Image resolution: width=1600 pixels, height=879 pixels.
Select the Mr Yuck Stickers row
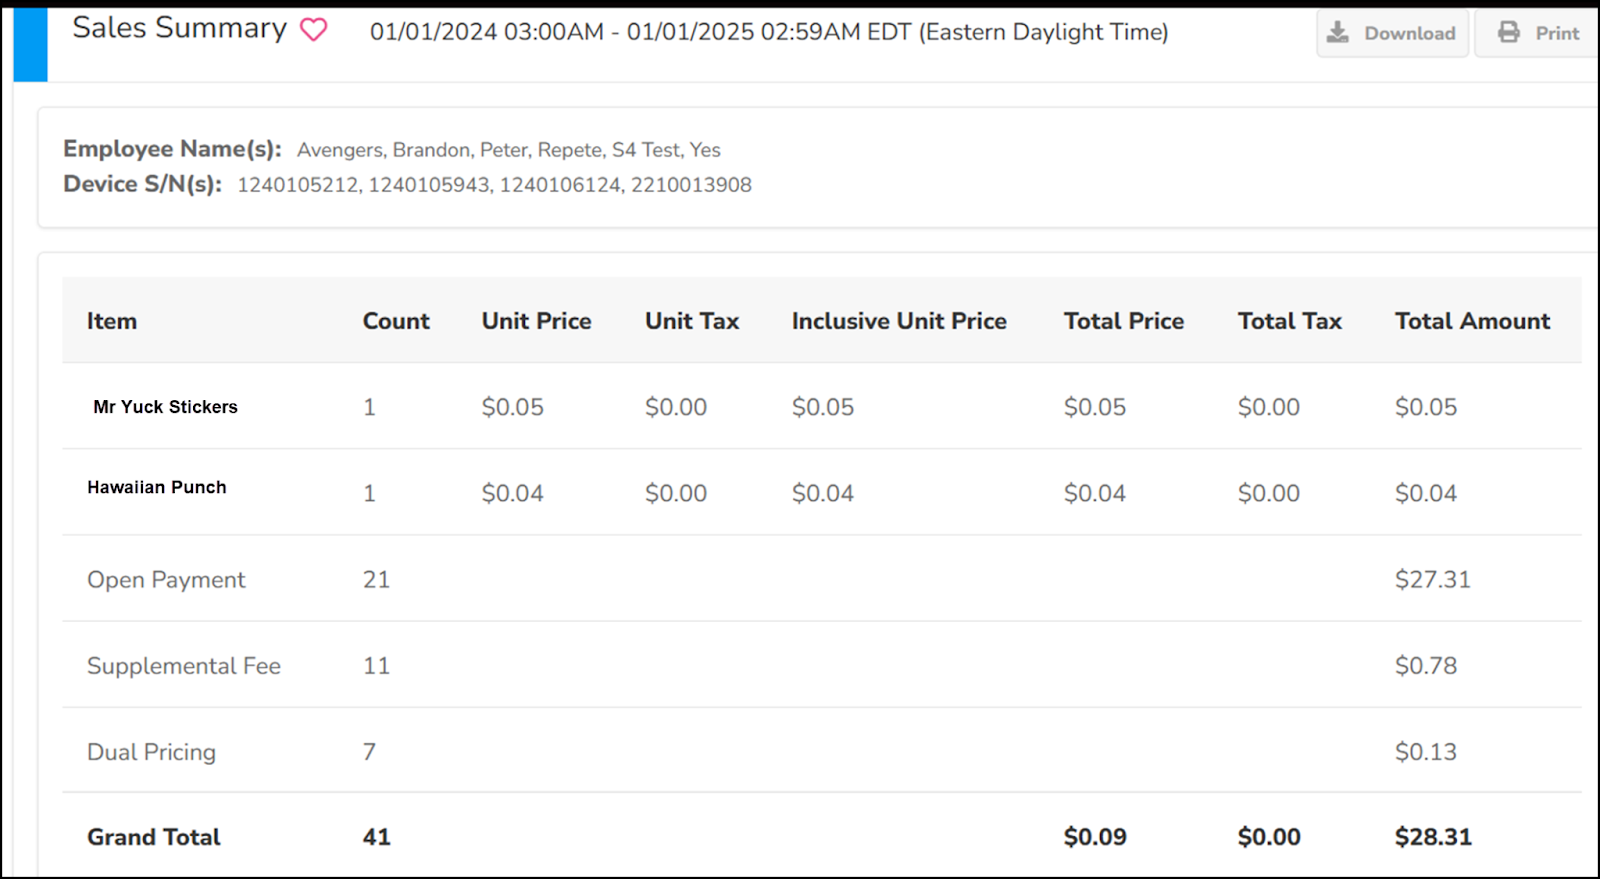click(x=165, y=407)
